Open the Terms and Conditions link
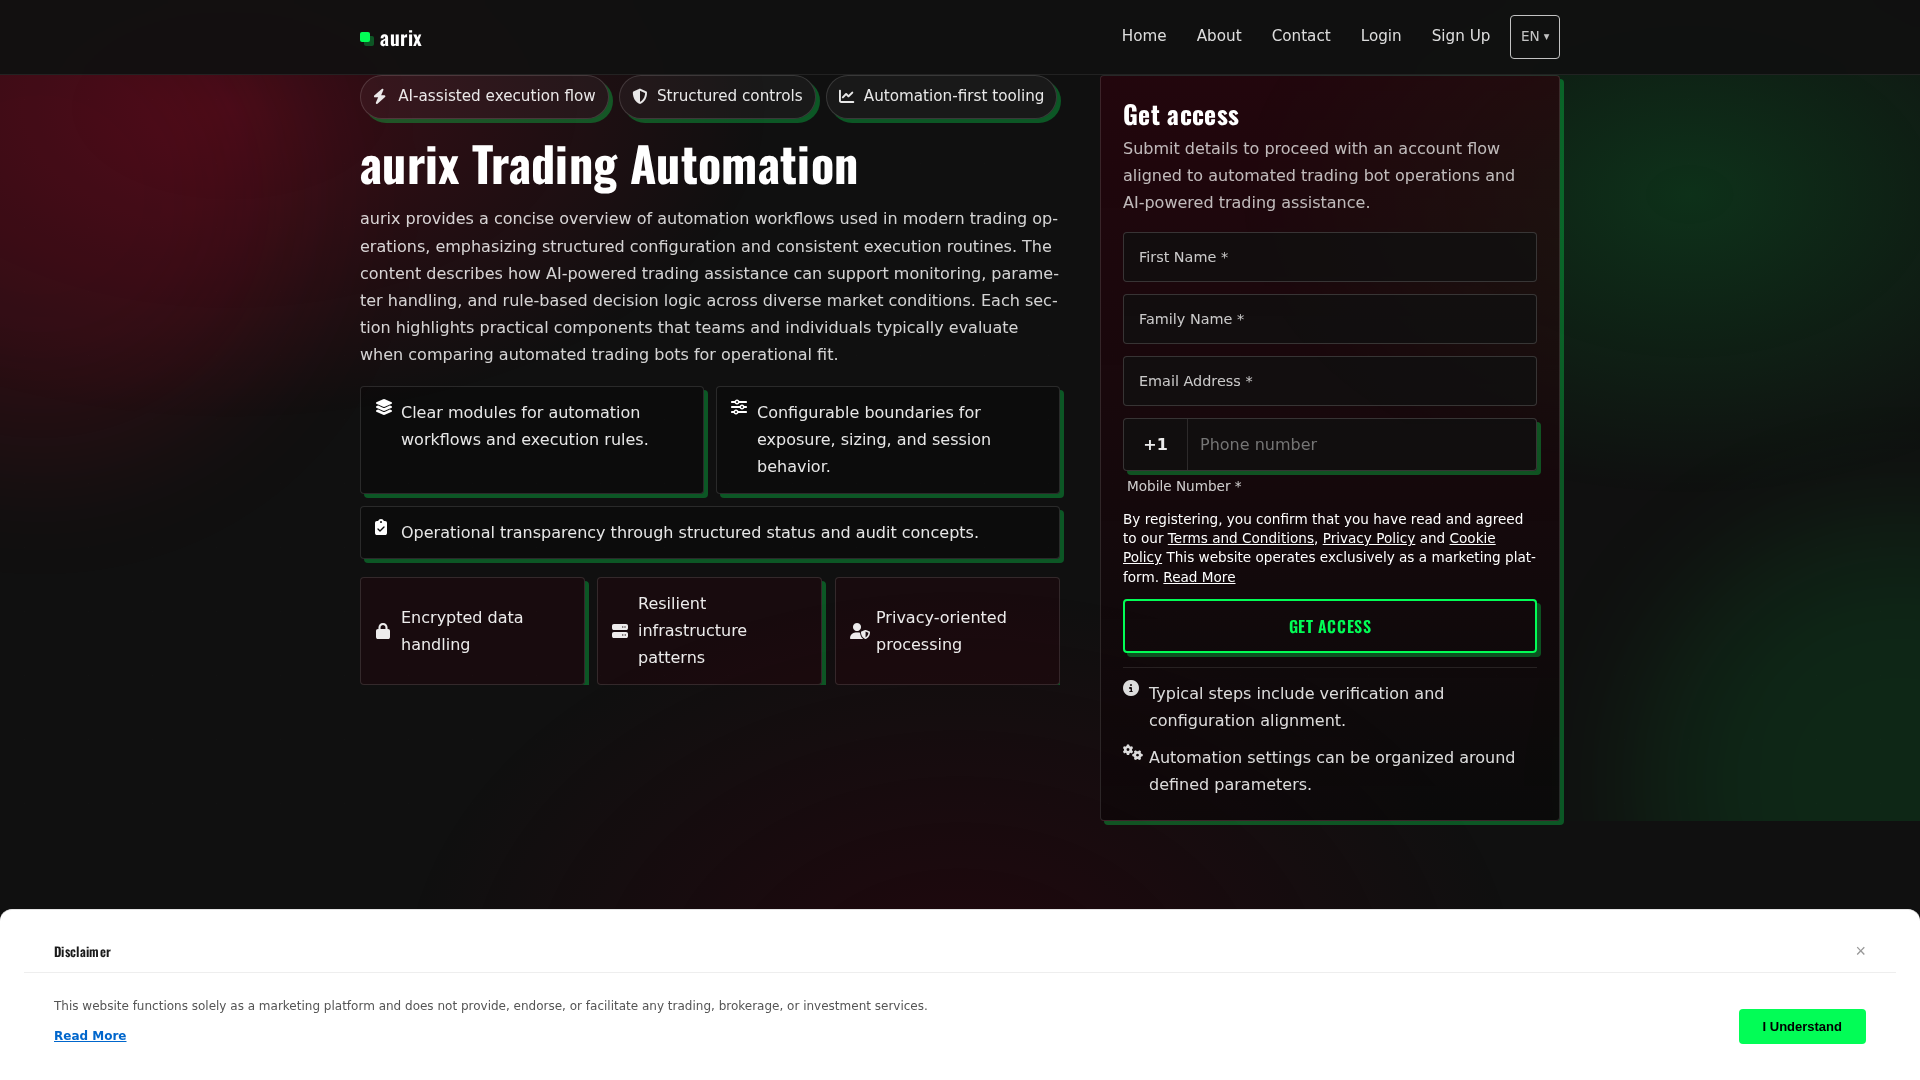Viewport: 1920px width, 1080px height. pos(1241,538)
